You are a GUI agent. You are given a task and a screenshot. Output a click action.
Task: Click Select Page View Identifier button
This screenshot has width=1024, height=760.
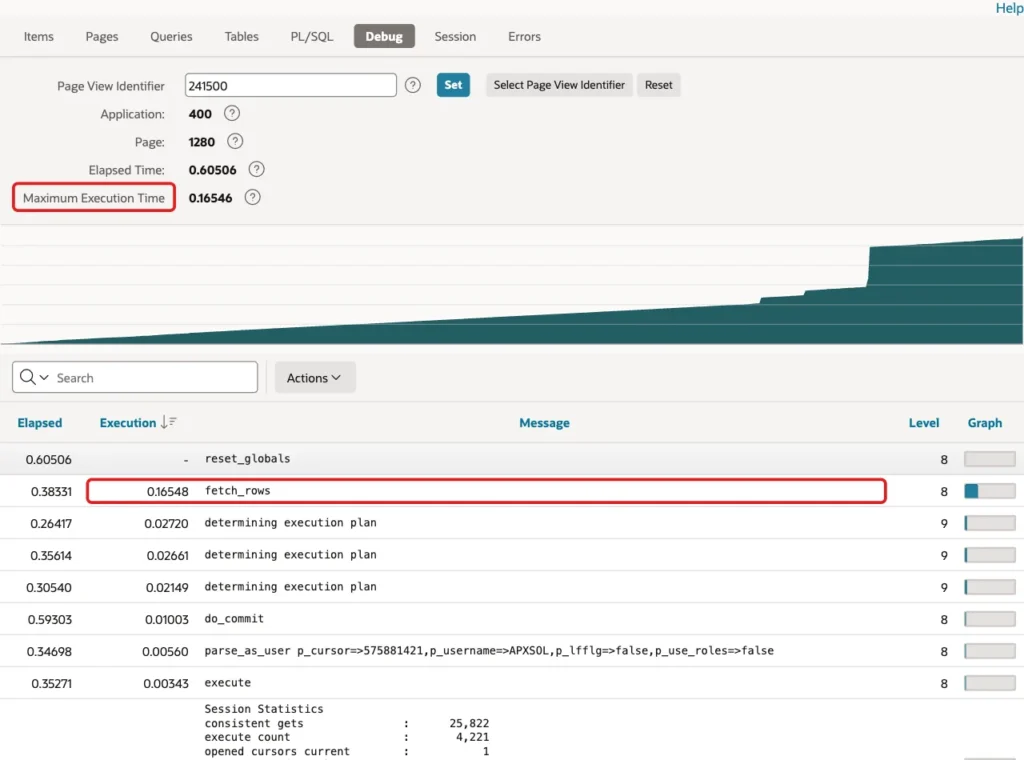coord(559,85)
